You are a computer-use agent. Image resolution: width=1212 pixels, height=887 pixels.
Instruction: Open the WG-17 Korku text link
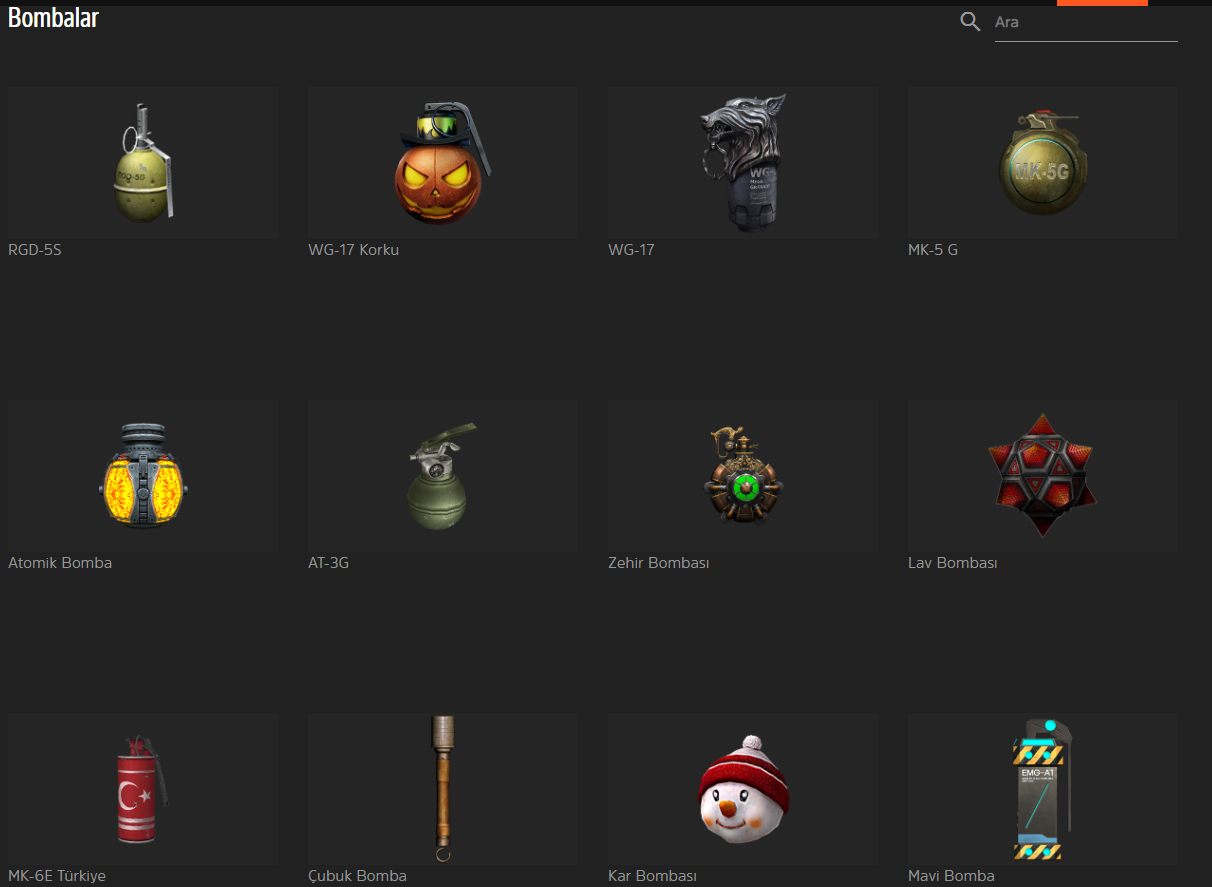click(354, 250)
